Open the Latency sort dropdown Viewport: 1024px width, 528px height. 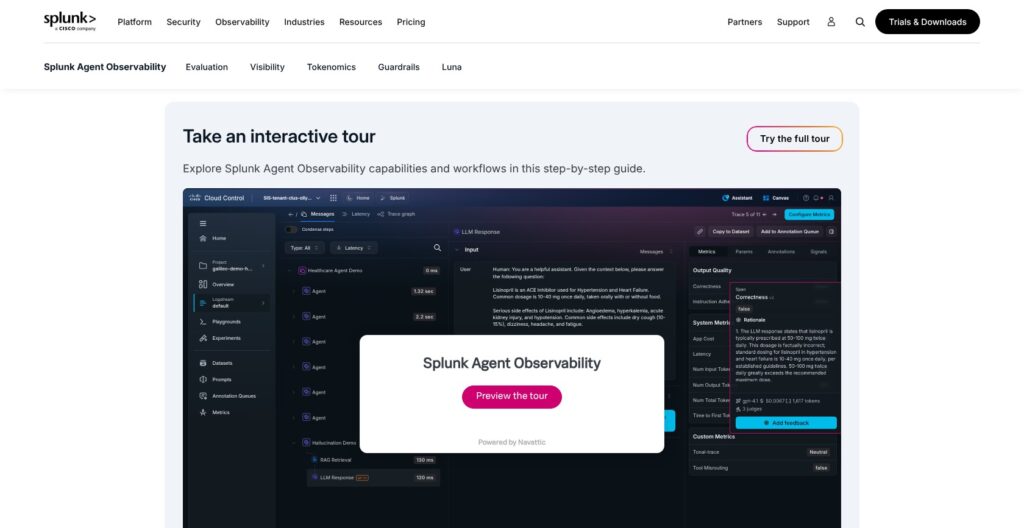click(x=353, y=248)
